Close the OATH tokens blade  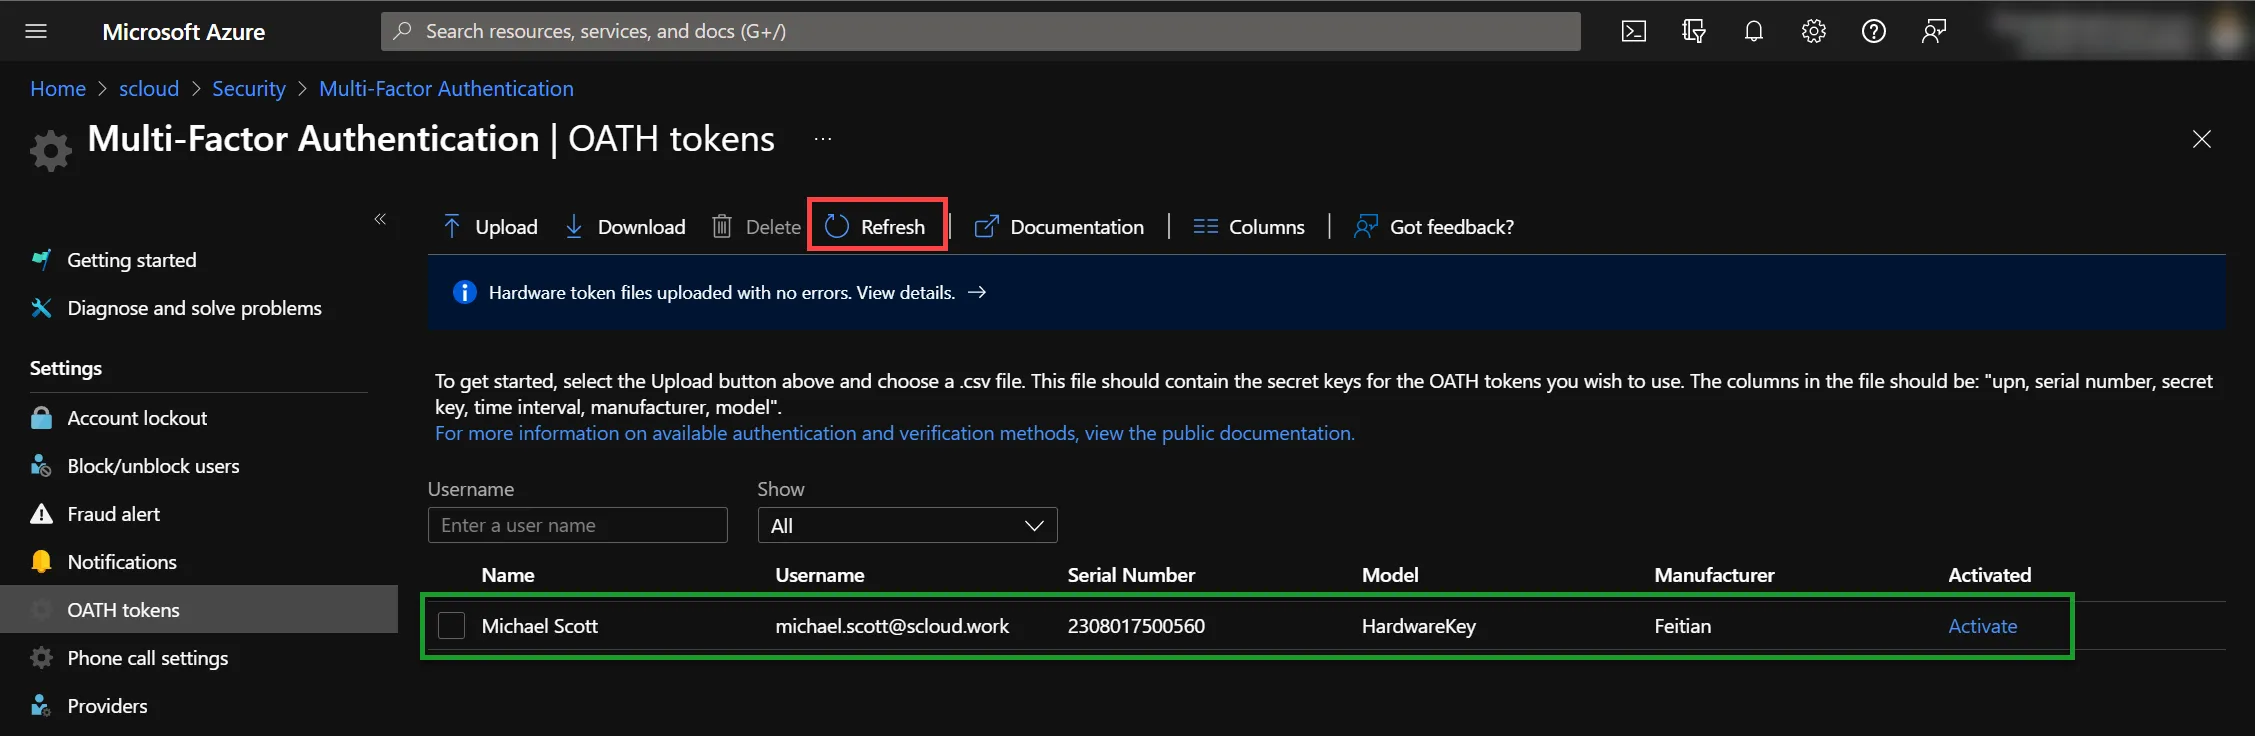pyautogui.click(x=2202, y=139)
